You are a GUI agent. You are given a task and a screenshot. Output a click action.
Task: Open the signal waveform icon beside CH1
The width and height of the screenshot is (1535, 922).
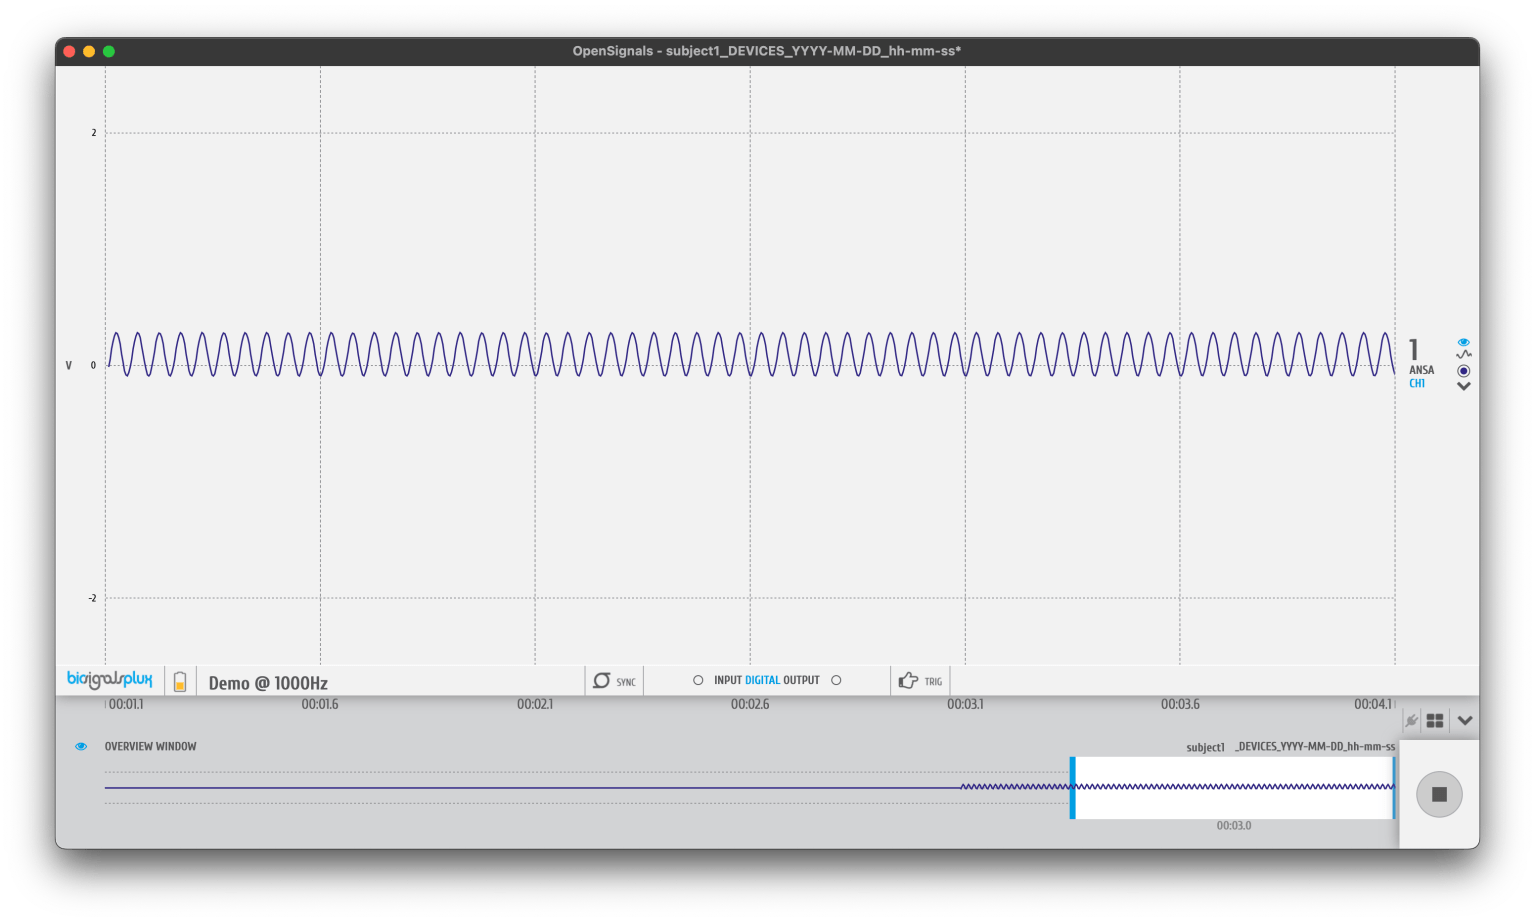coord(1463,355)
